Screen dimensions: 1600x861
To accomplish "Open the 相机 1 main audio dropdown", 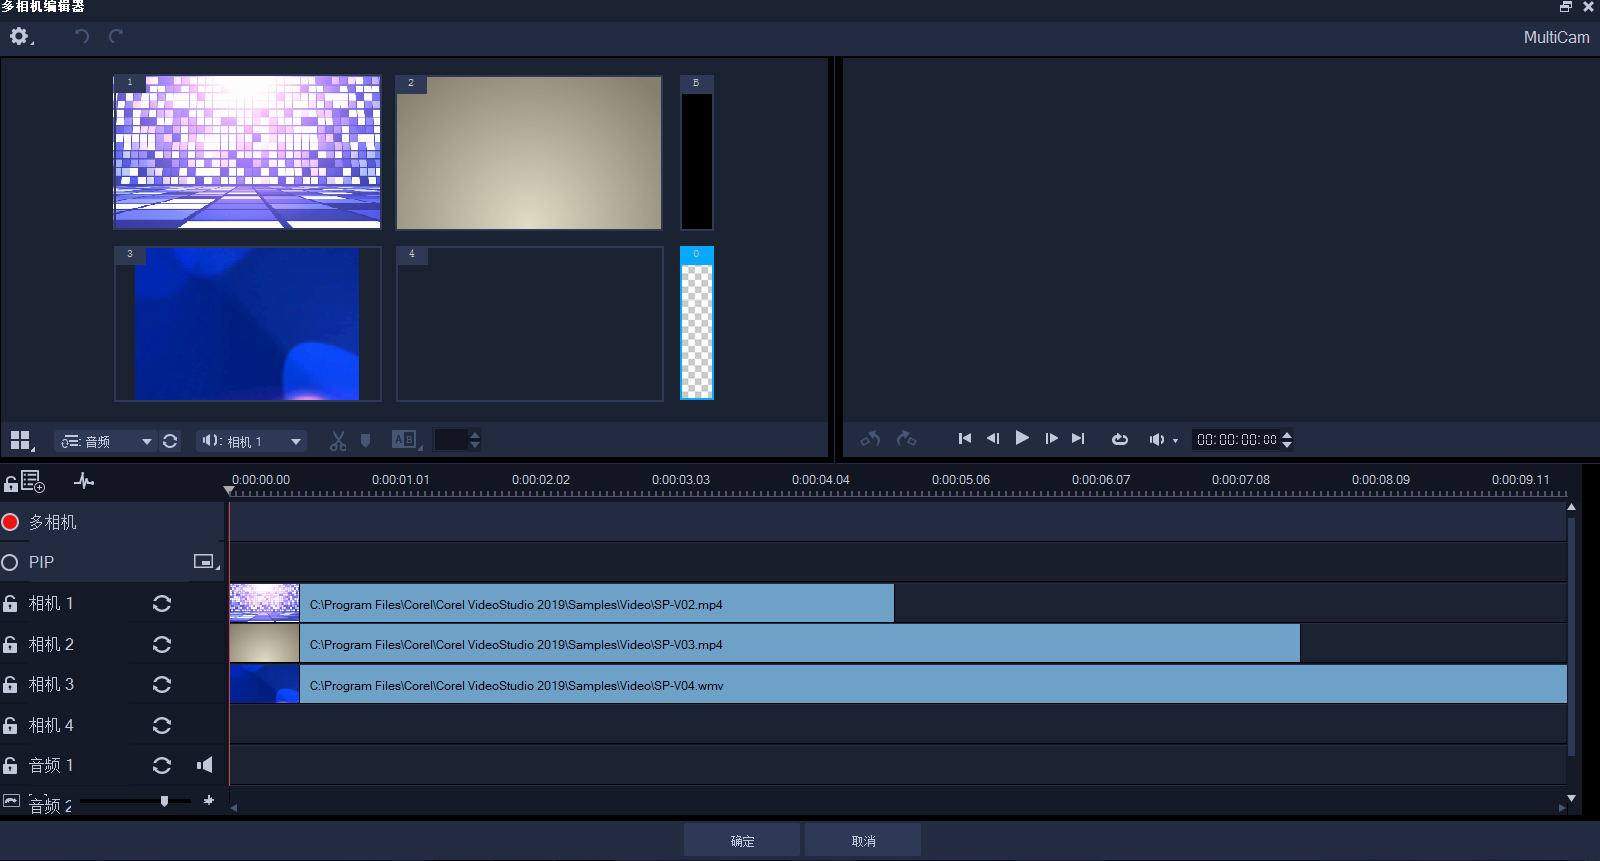I will 250,441.
